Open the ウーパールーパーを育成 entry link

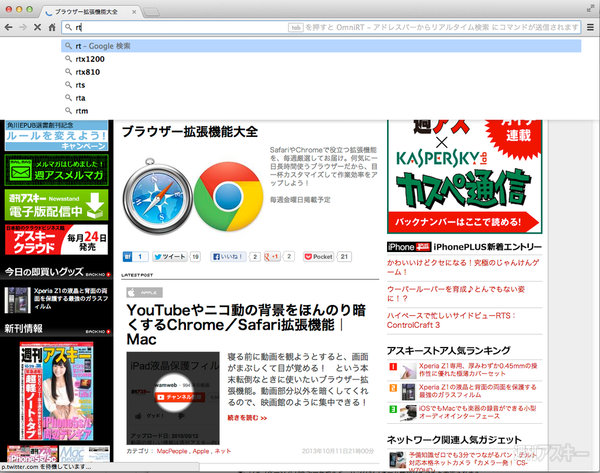pos(455,294)
